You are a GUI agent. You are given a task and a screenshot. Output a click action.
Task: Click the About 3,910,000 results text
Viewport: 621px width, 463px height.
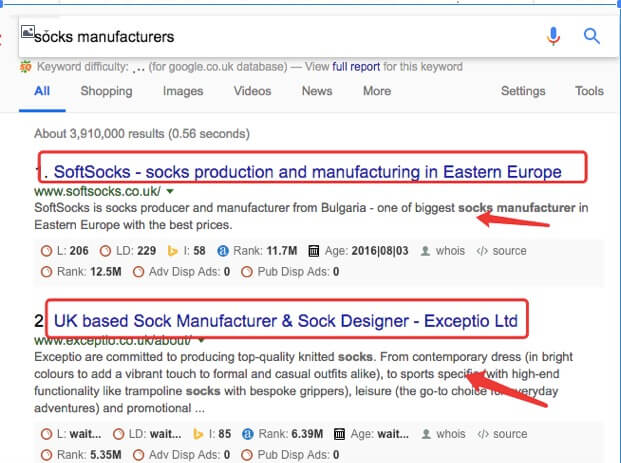tap(142, 133)
